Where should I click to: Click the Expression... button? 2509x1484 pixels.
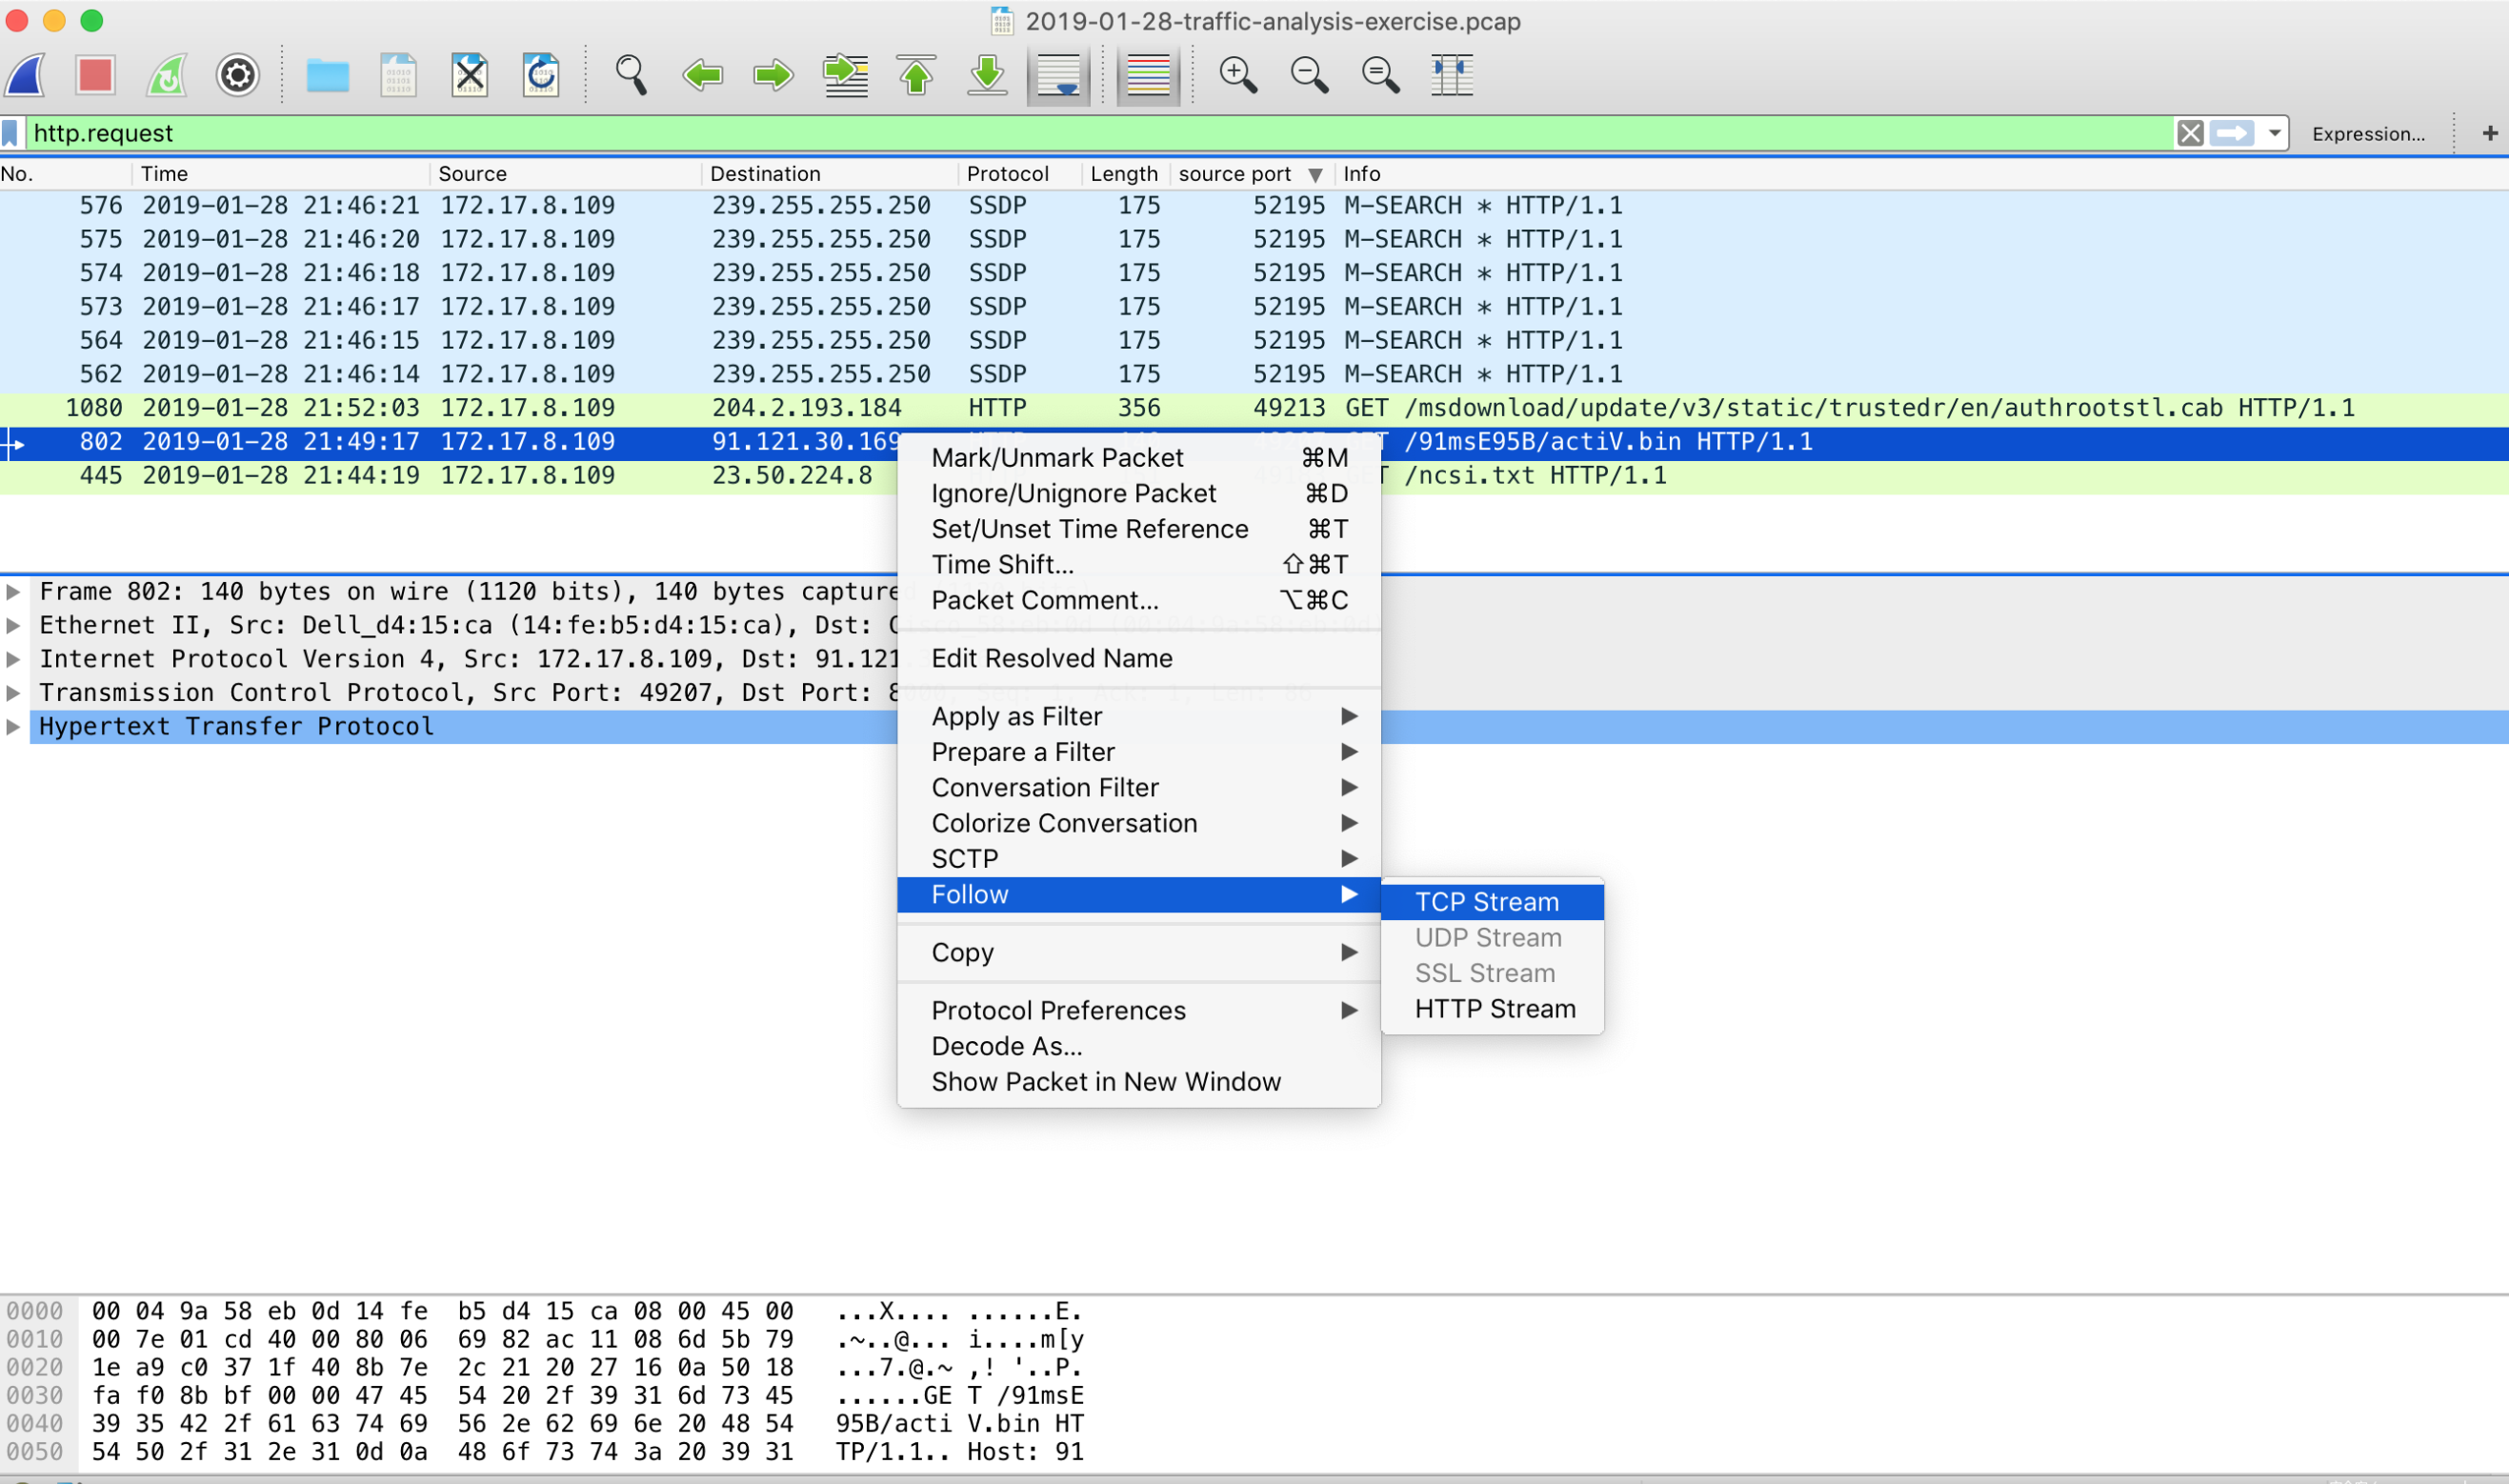(2367, 134)
